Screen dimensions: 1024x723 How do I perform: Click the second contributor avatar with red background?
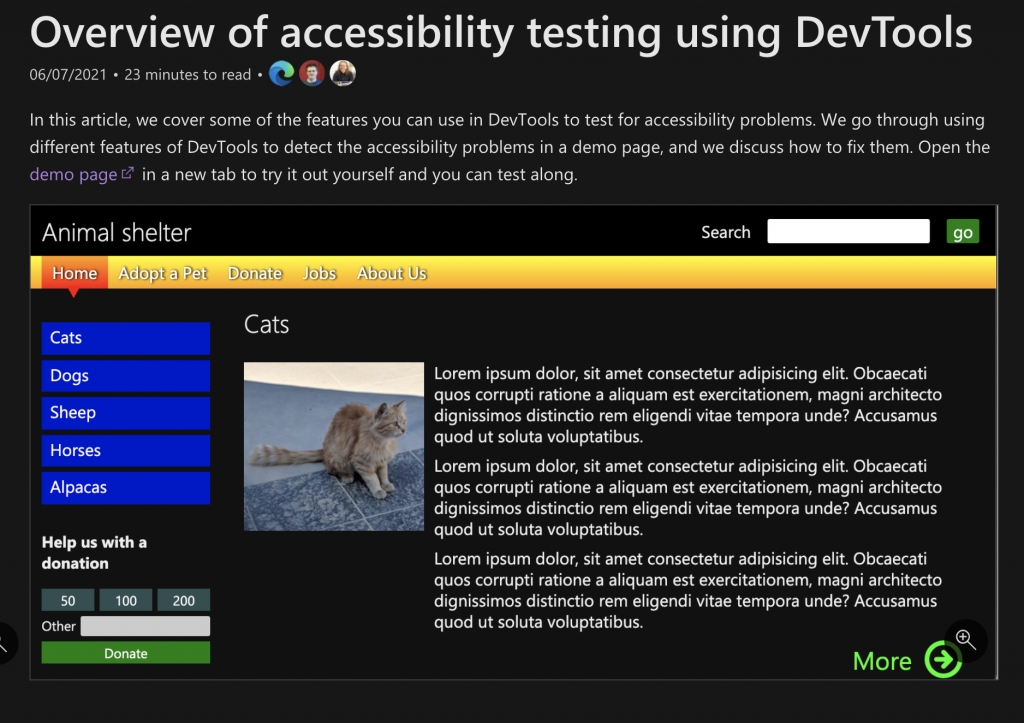[x=312, y=73]
